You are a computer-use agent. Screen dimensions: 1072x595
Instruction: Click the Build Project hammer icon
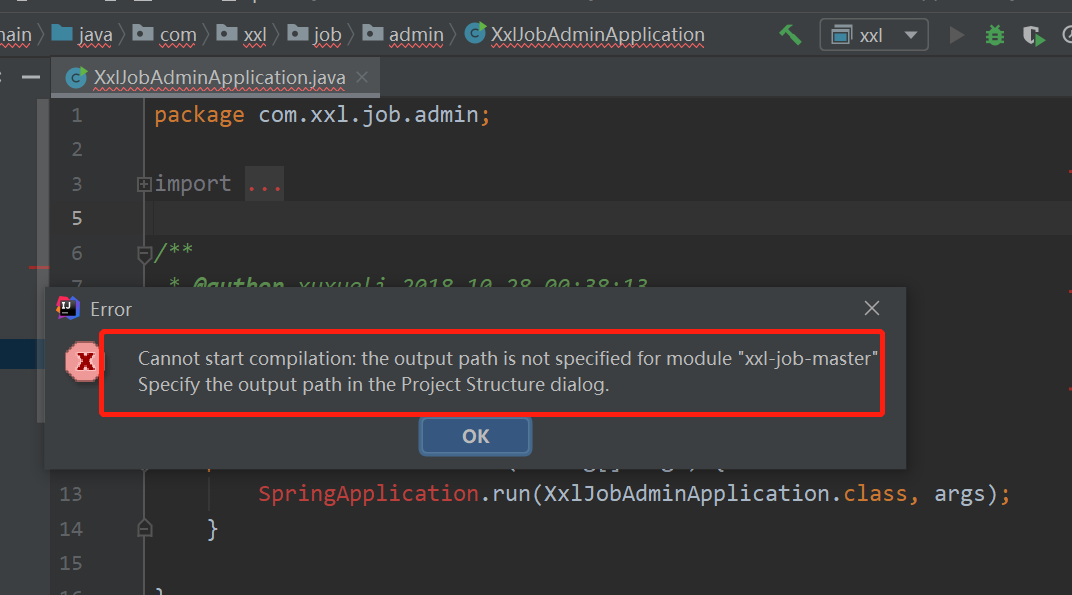[x=790, y=34]
